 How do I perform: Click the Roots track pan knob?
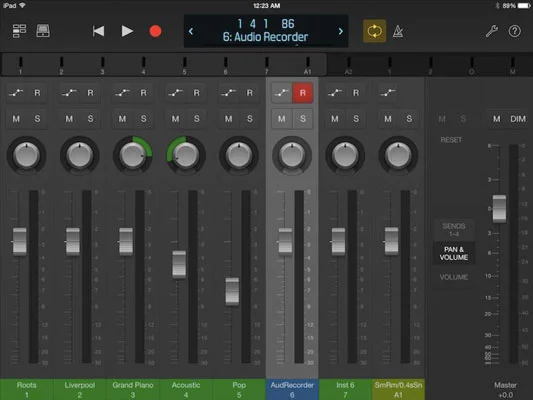click(27, 155)
